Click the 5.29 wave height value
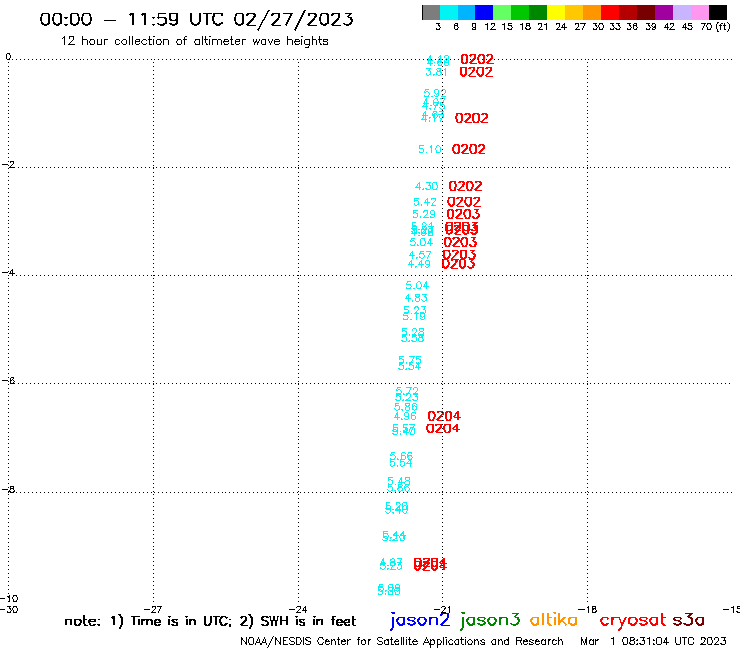This screenshot has width=740, height=650. 424,214
